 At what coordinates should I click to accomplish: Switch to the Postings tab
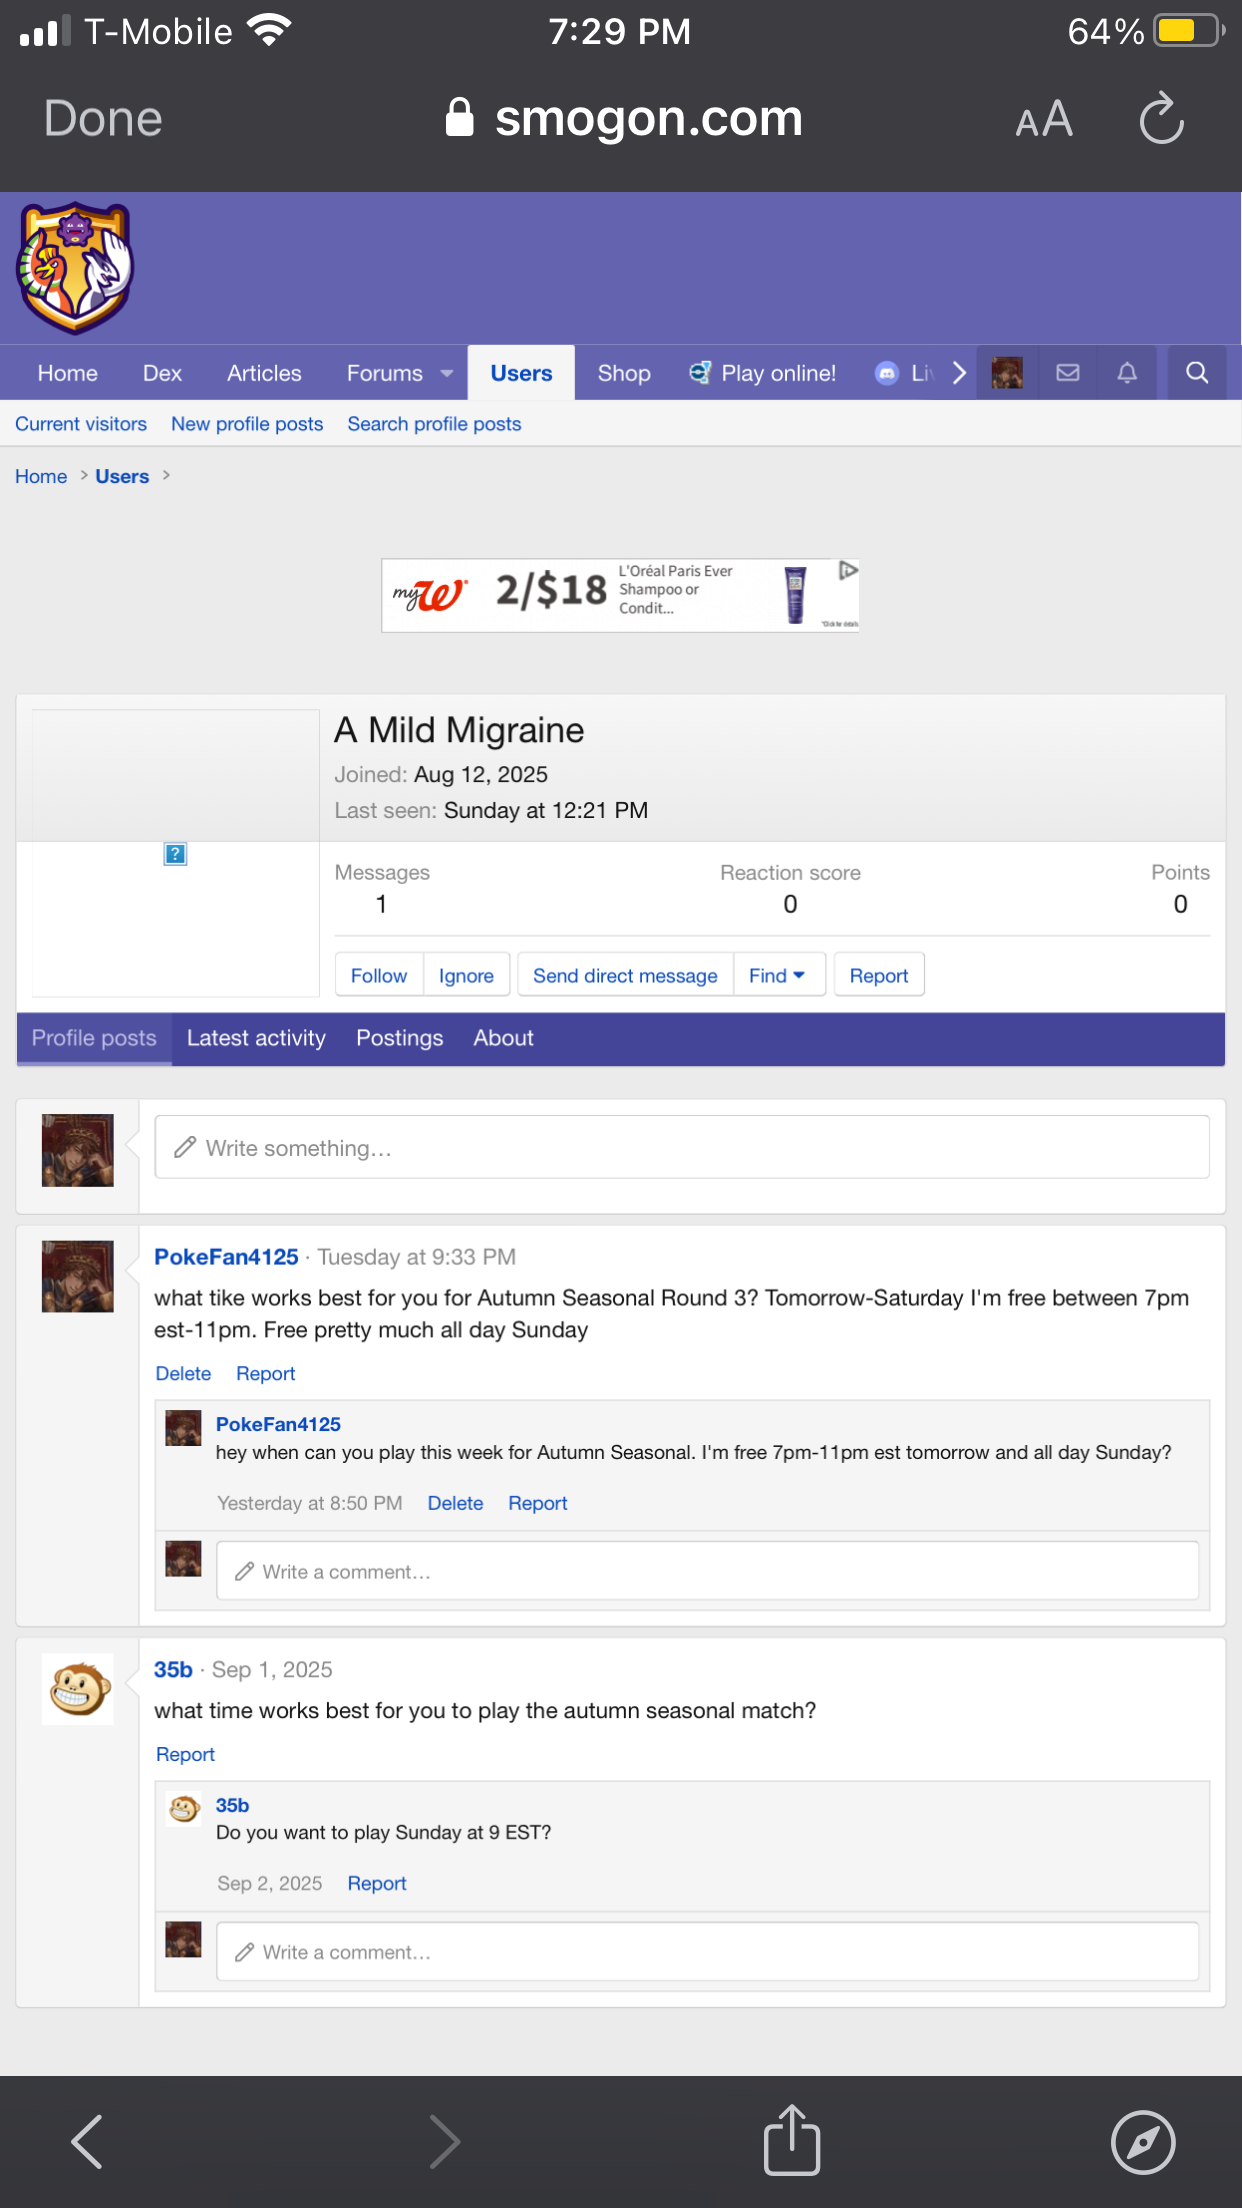coord(400,1038)
